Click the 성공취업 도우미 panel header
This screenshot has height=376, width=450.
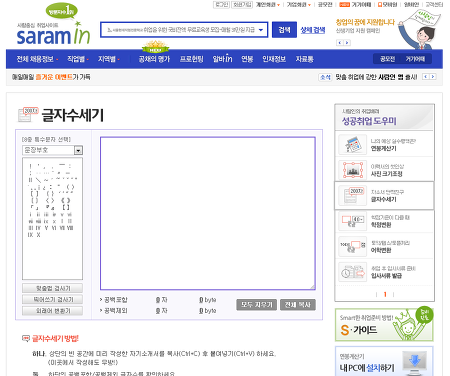384,117
